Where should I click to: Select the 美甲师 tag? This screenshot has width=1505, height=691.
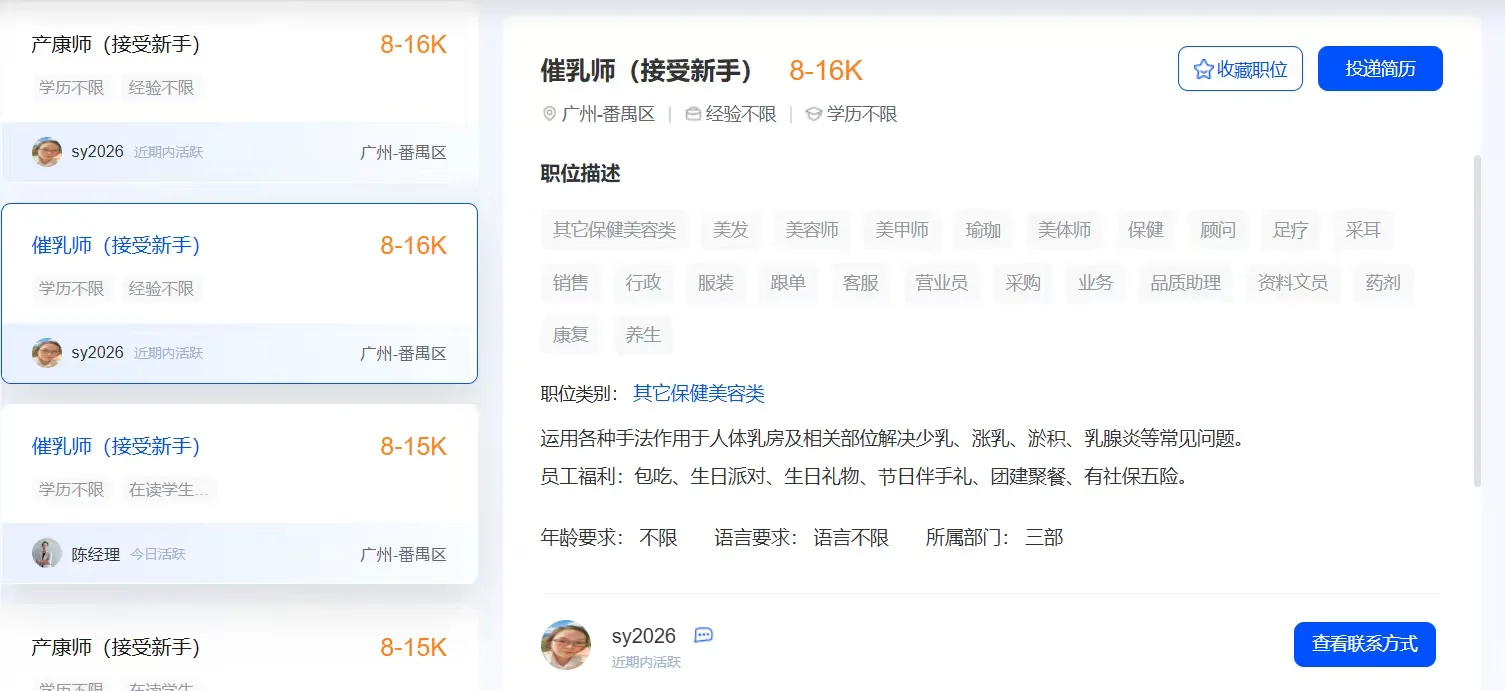coord(902,230)
